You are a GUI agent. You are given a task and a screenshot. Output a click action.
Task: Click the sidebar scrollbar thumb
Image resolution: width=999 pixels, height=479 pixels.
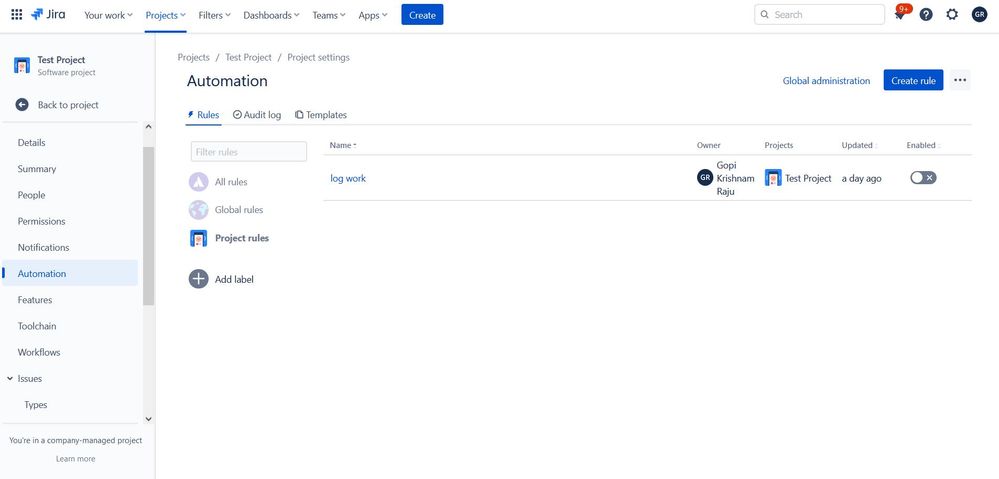pyautogui.click(x=148, y=226)
